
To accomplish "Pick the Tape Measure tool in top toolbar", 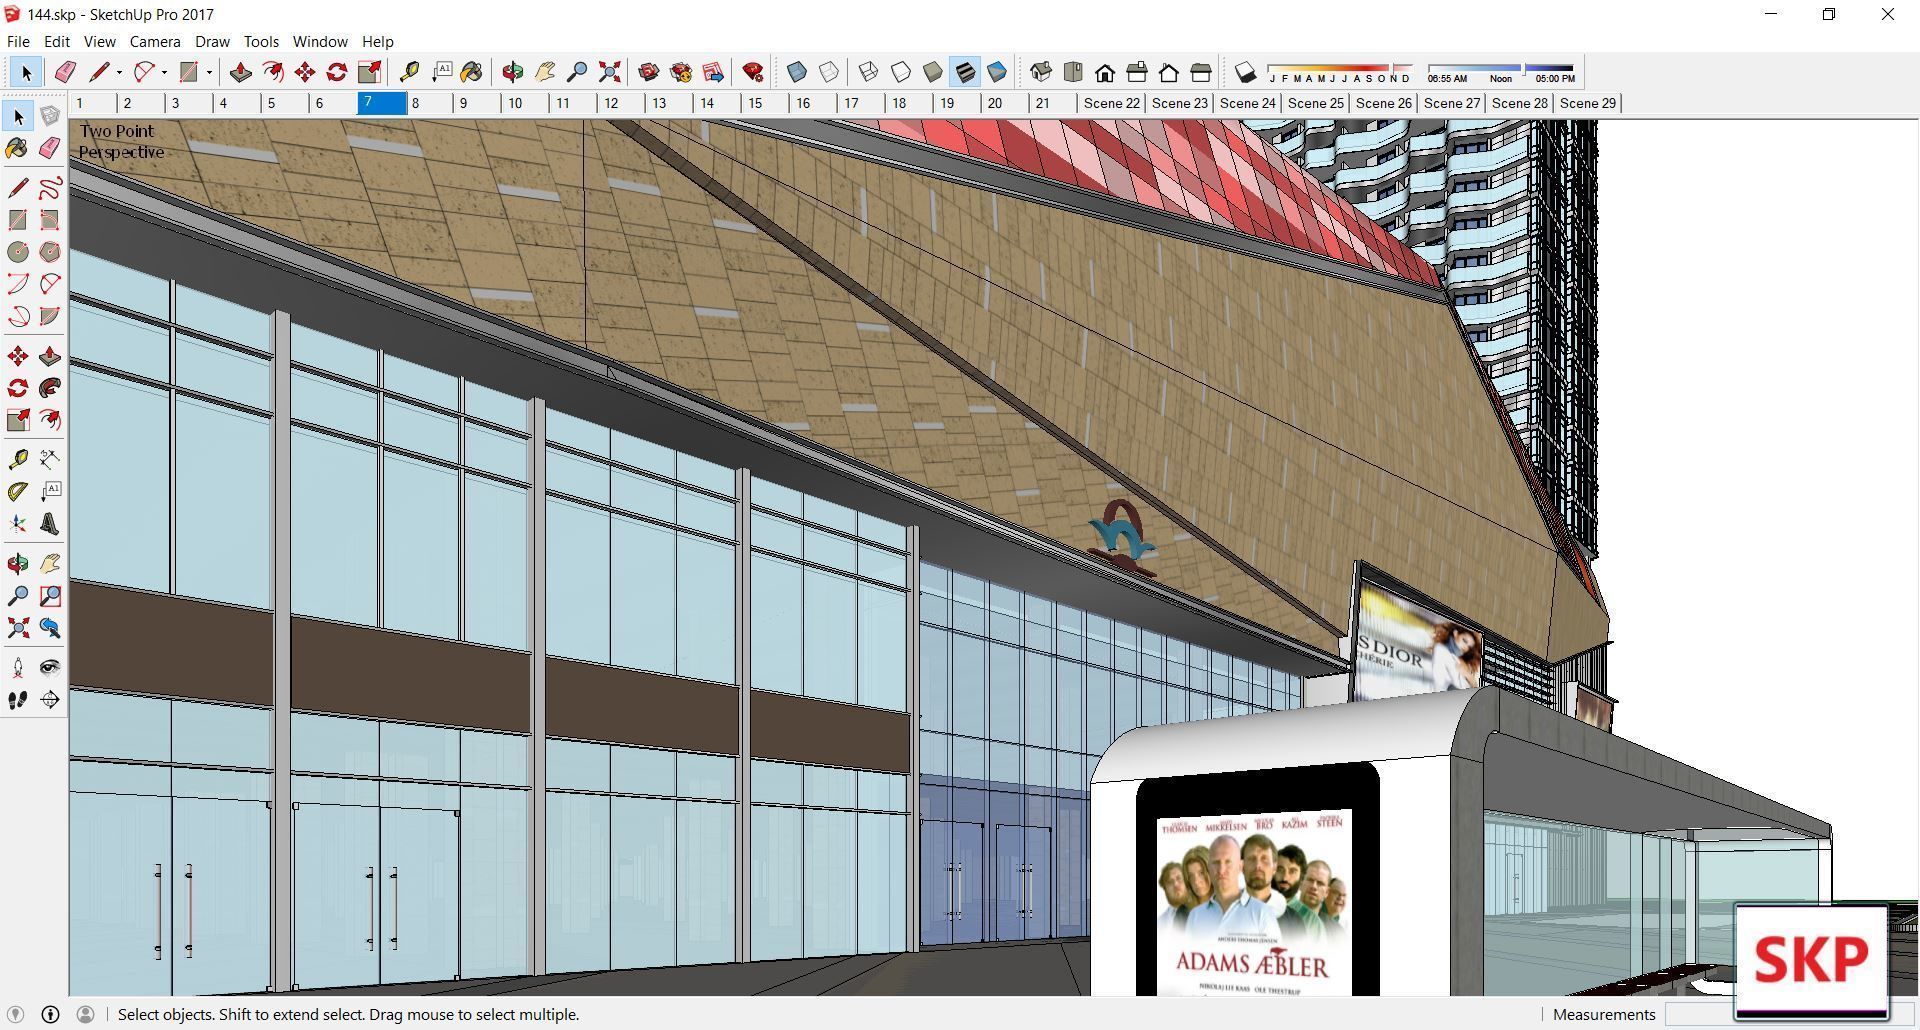I will [409, 72].
